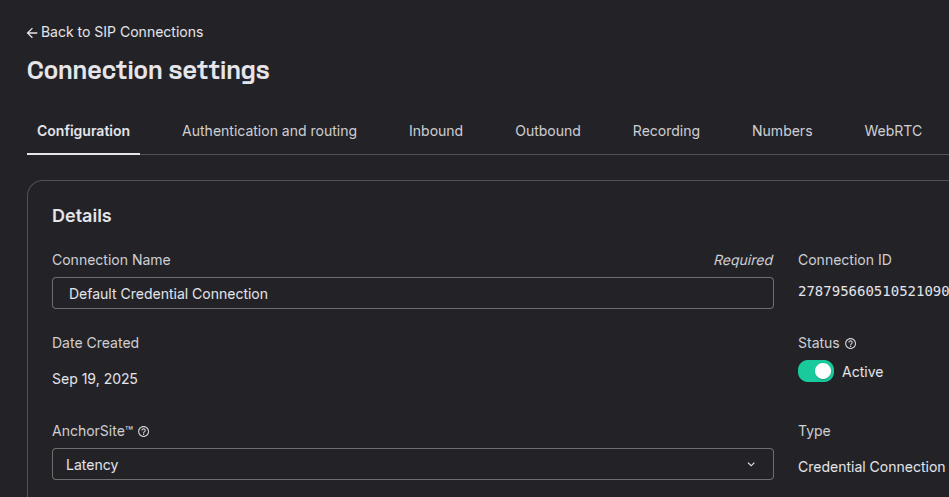Click the Credential Connection type text
Viewport: 949px width, 497px height.
872,467
